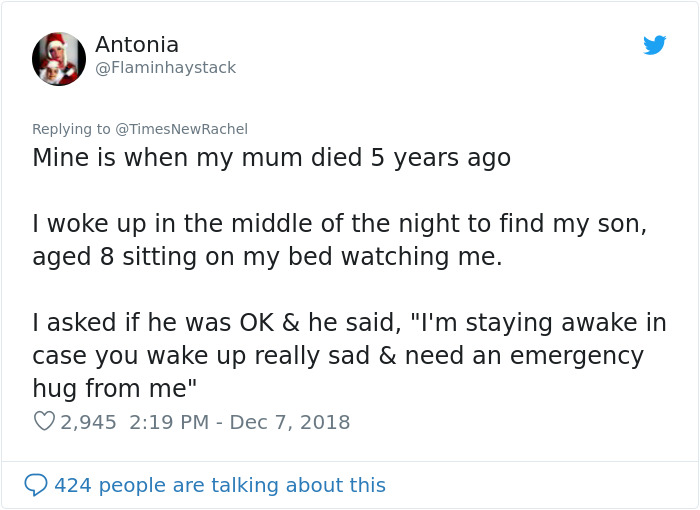Screen dimensions: 700x510
Task: Like the tweet with the heart icon
Action: (44, 422)
